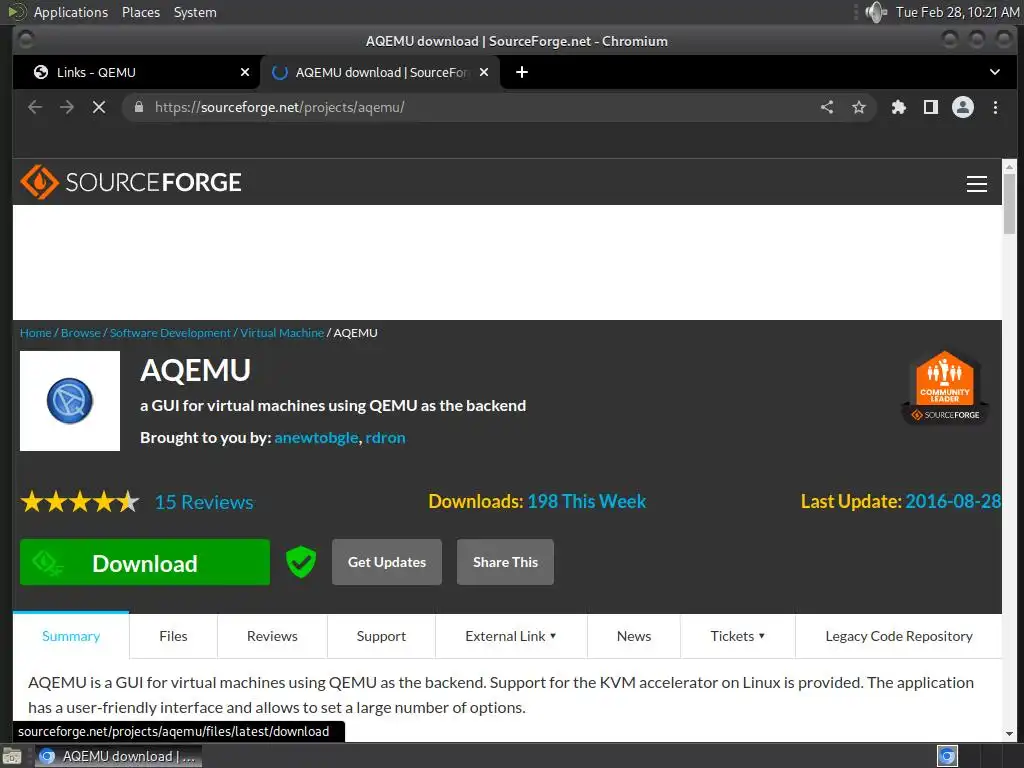
Task: Click the Share This button
Action: [505, 562]
